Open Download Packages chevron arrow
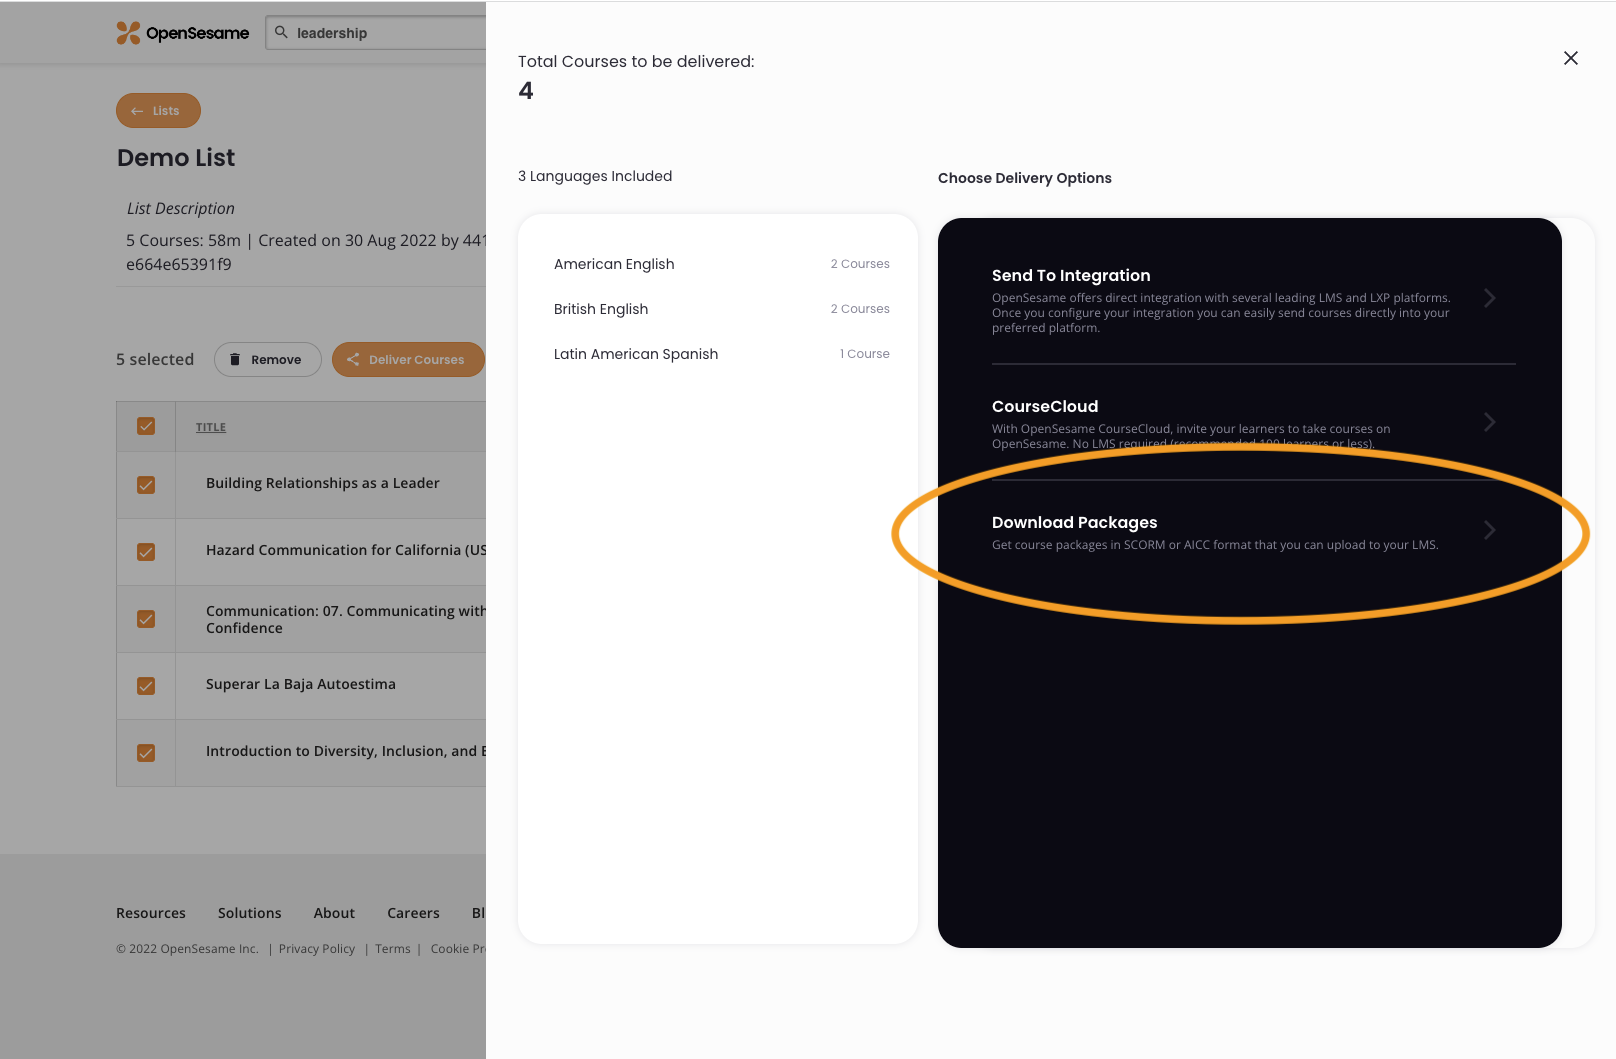Image resolution: width=1616 pixels, height=1059 pixels. tap(1490, 530)
